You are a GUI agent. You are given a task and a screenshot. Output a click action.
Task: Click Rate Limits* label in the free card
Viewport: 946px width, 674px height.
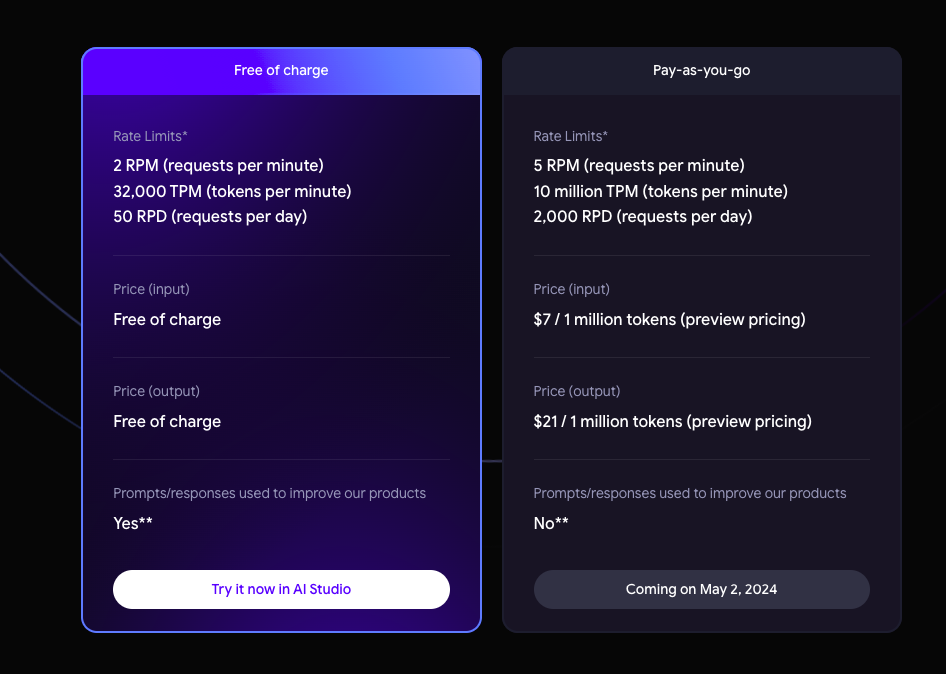point(150,136)
